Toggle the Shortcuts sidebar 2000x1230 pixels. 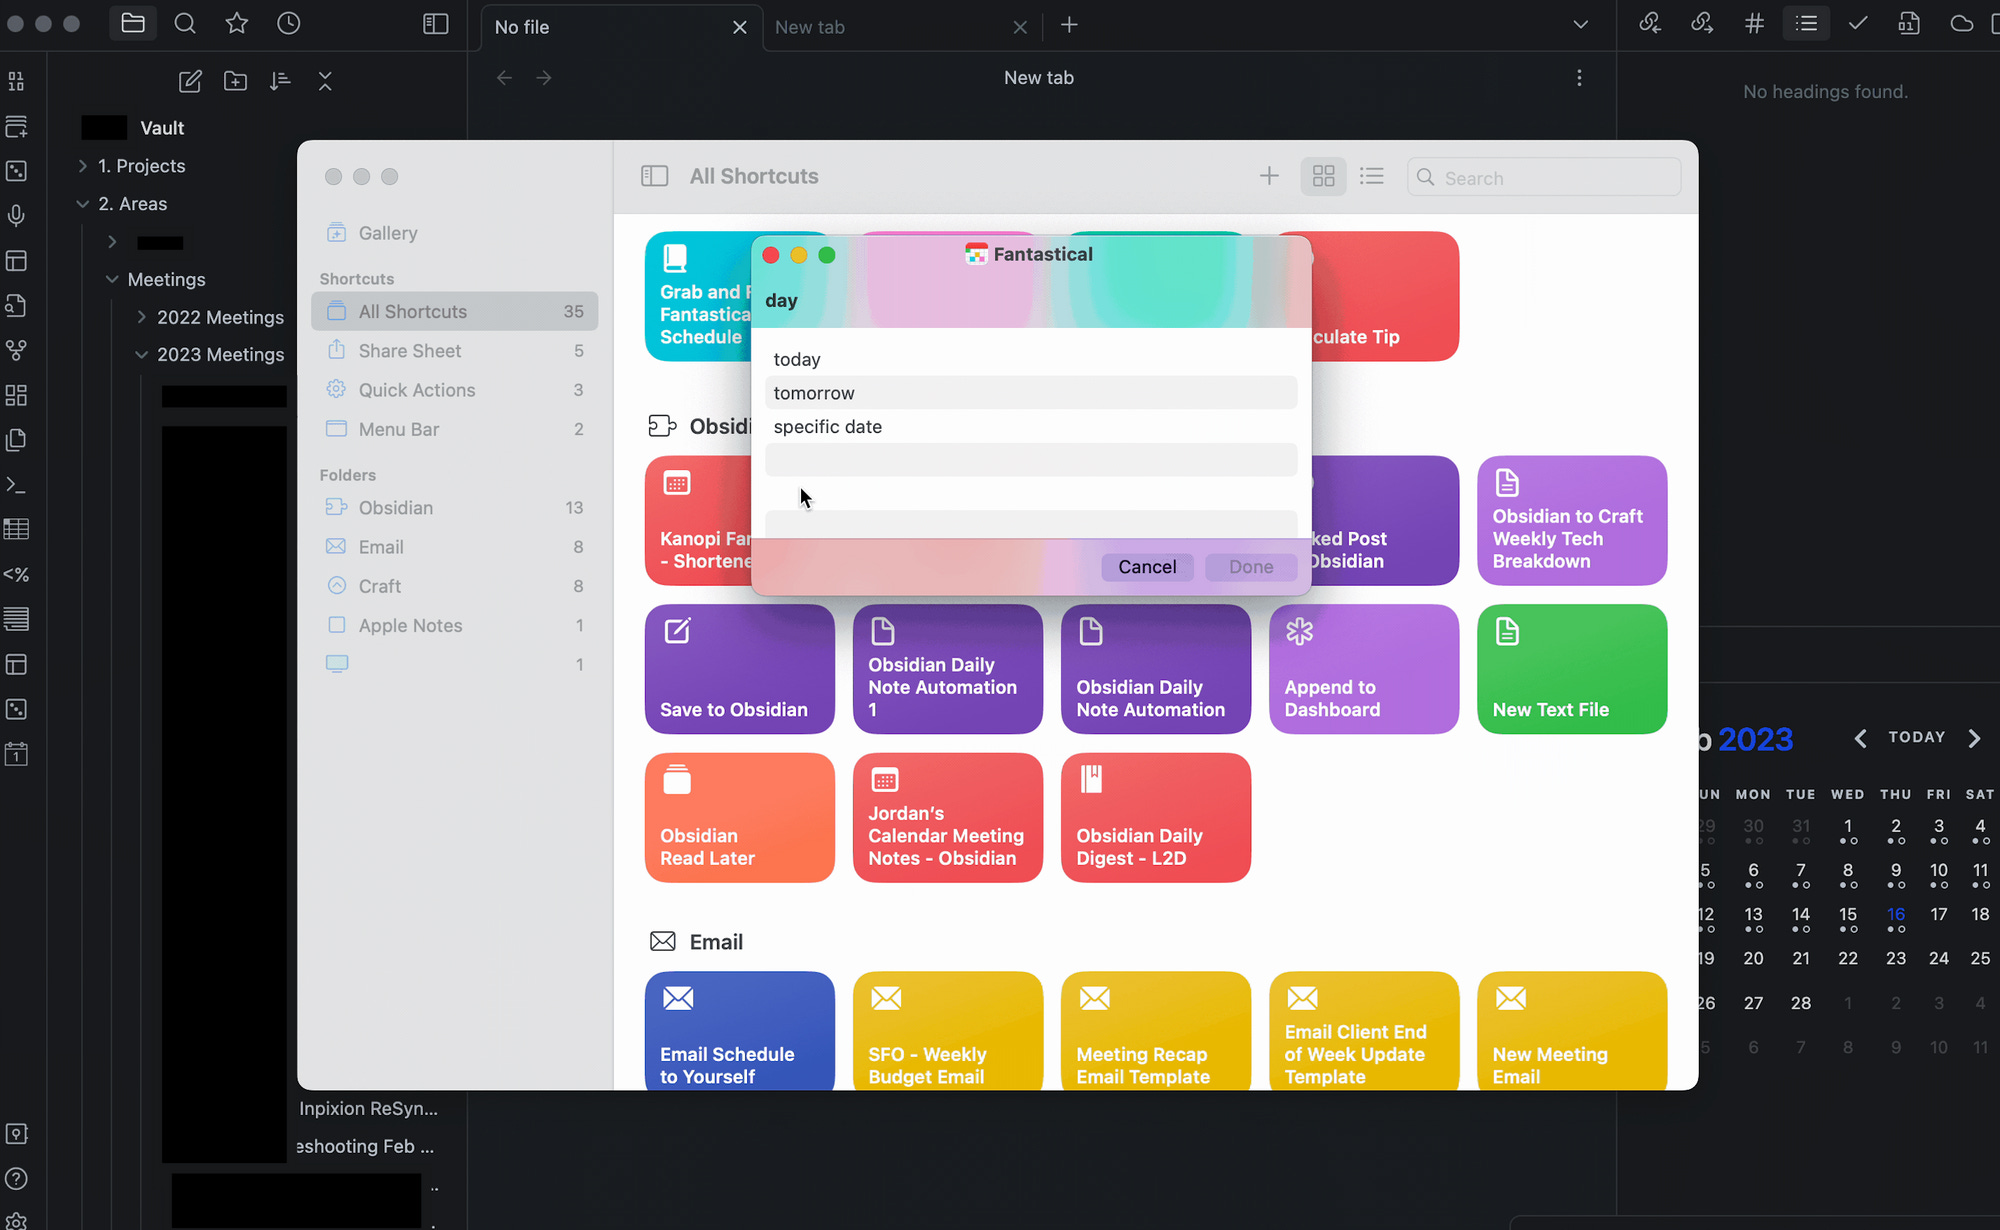[x=654, y=176]
